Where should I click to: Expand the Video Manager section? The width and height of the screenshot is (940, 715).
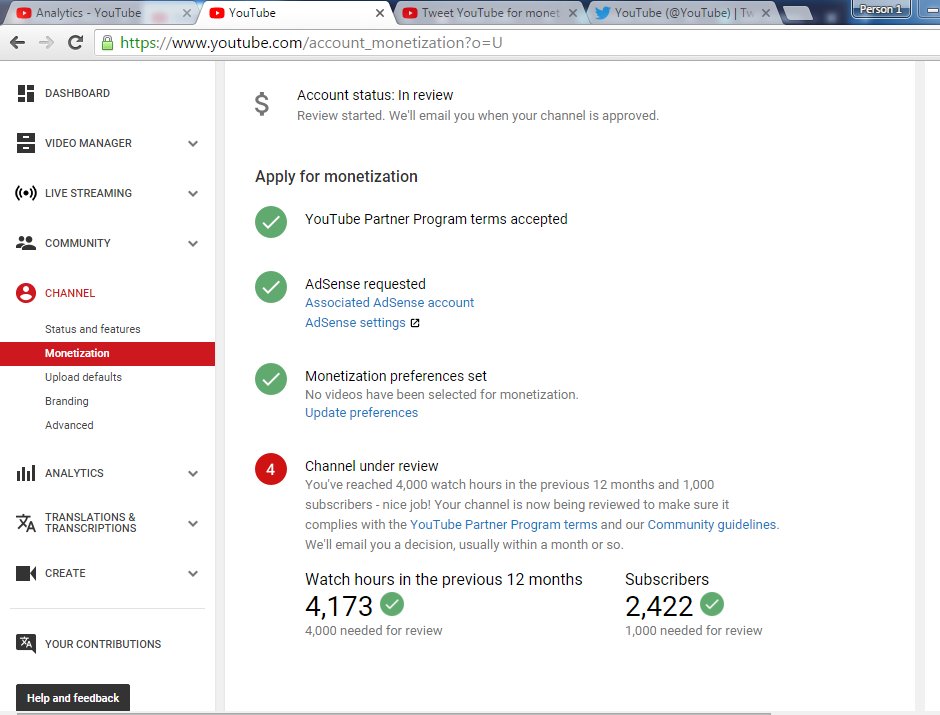click(193, 143)
